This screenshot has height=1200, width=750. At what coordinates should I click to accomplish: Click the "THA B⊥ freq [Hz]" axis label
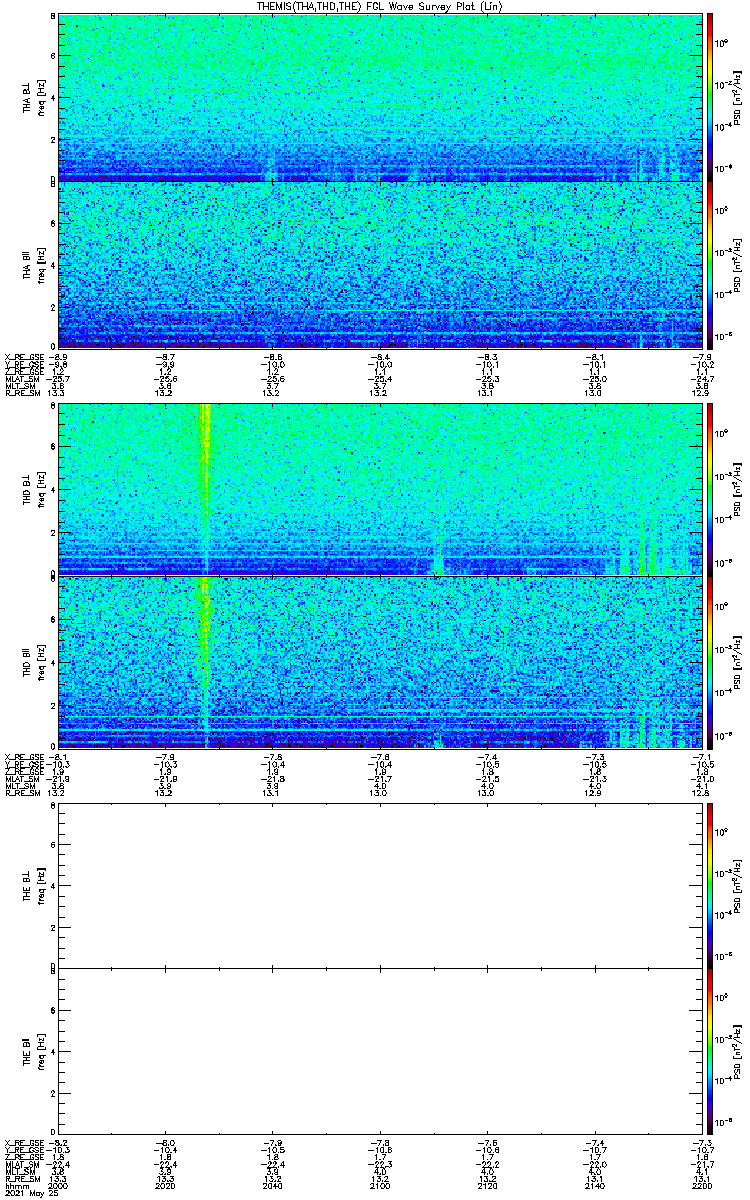click(33, 97)
